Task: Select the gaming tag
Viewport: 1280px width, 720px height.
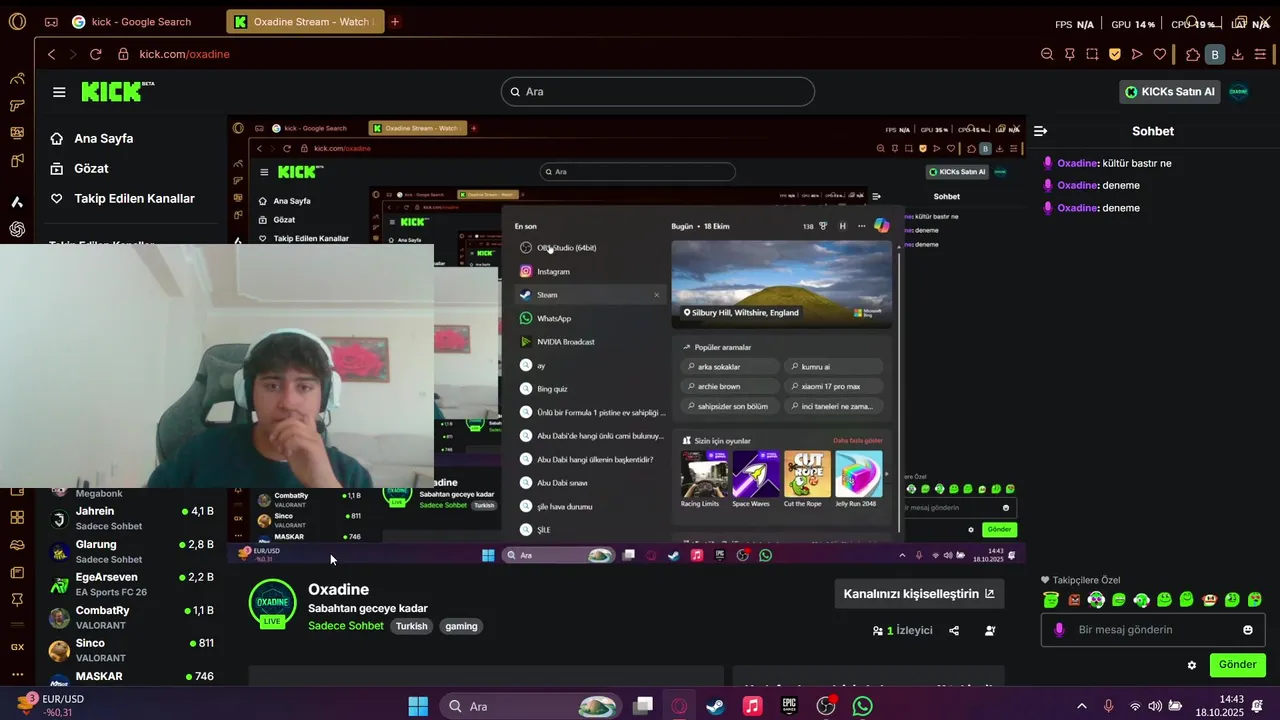Action: coord(461,626)
